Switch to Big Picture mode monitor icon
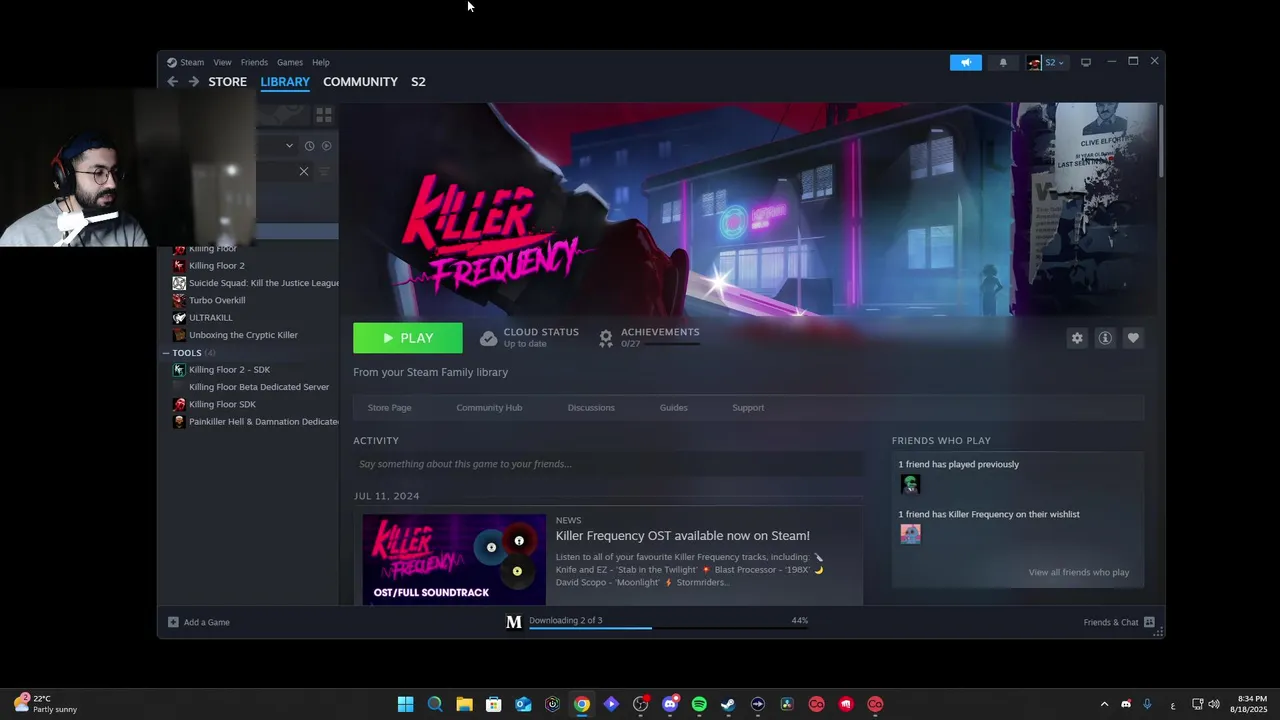The width and height of the screenshot is (1280, 720). 1085,62
